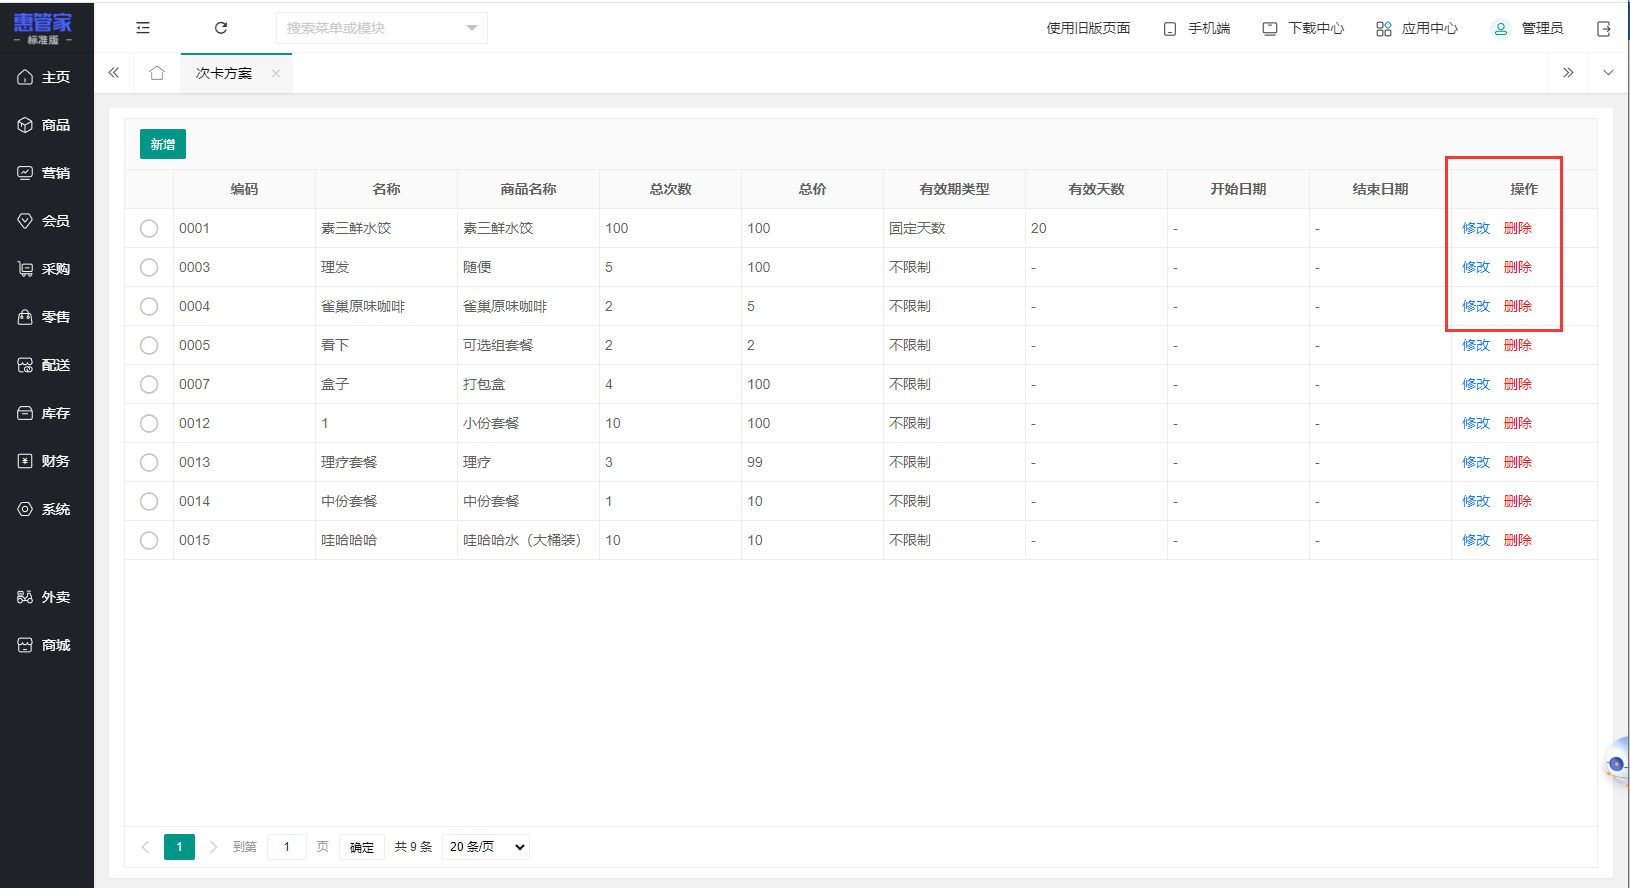Open the 20 条/页 page size dropdown
This screenshot has width=1630, height=888.
pyautogui.click(x=486, y=847)
